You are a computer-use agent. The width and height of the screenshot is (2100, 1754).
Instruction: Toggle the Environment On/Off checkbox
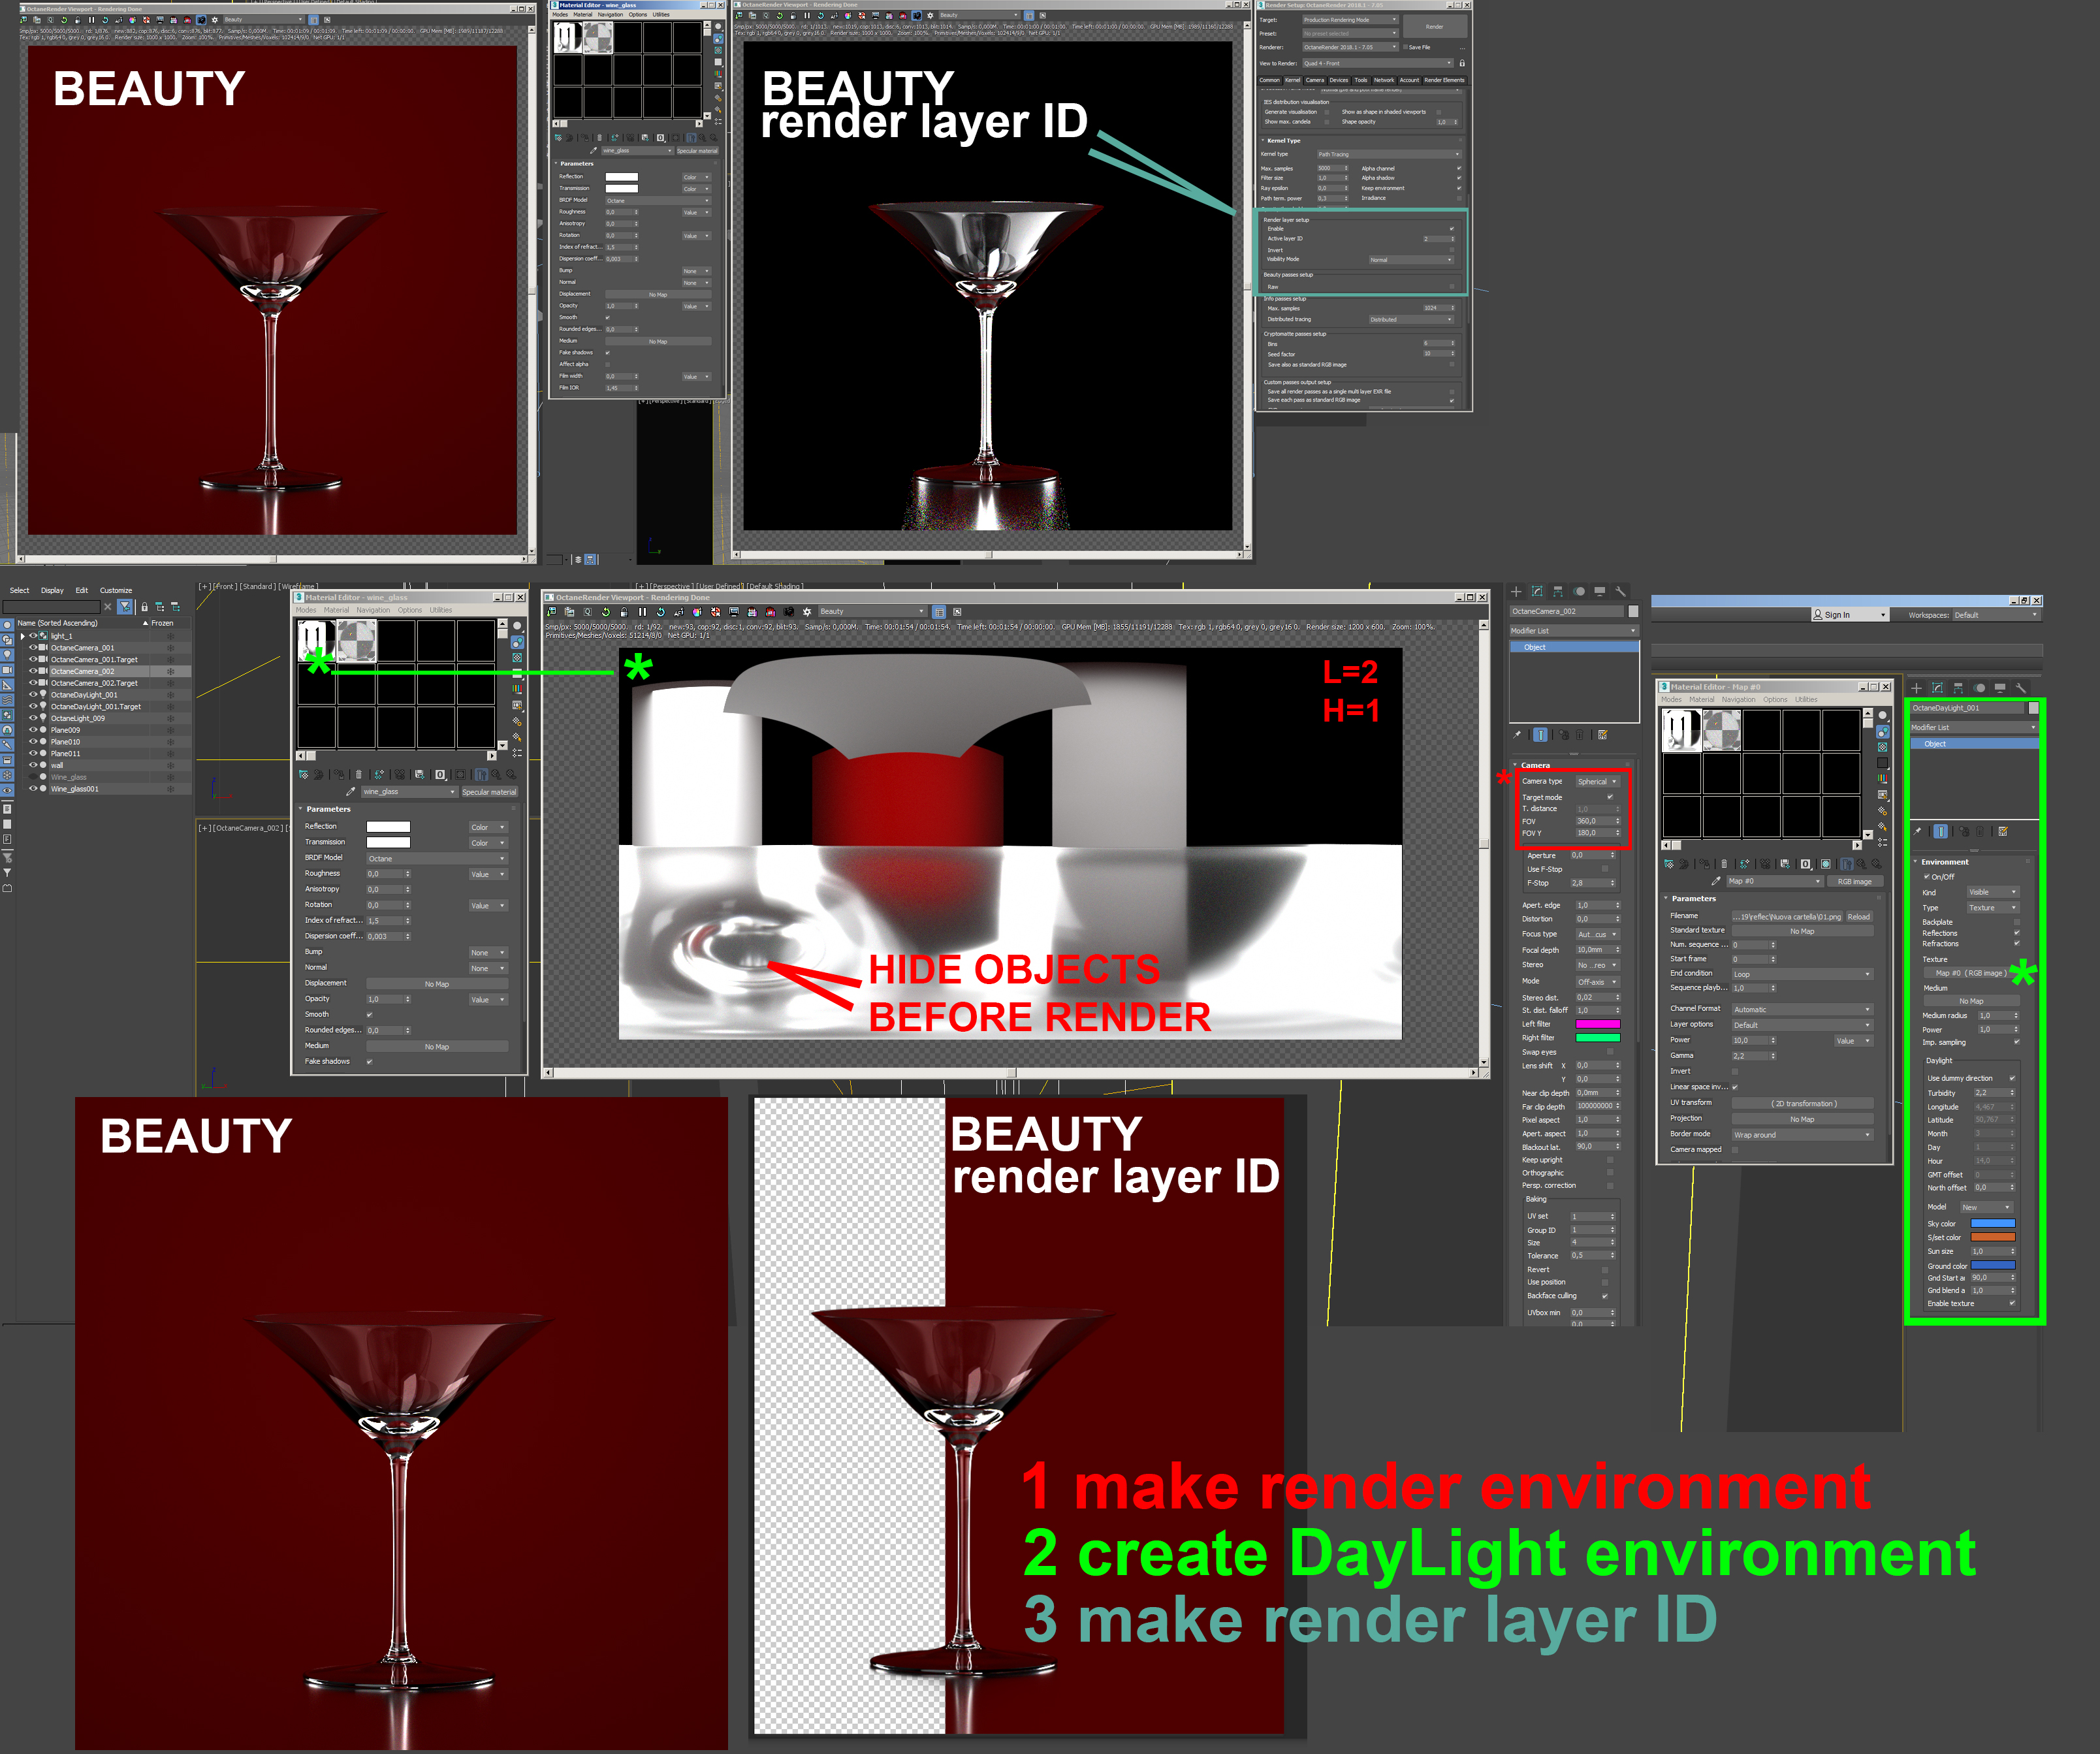click(1927, 877)
